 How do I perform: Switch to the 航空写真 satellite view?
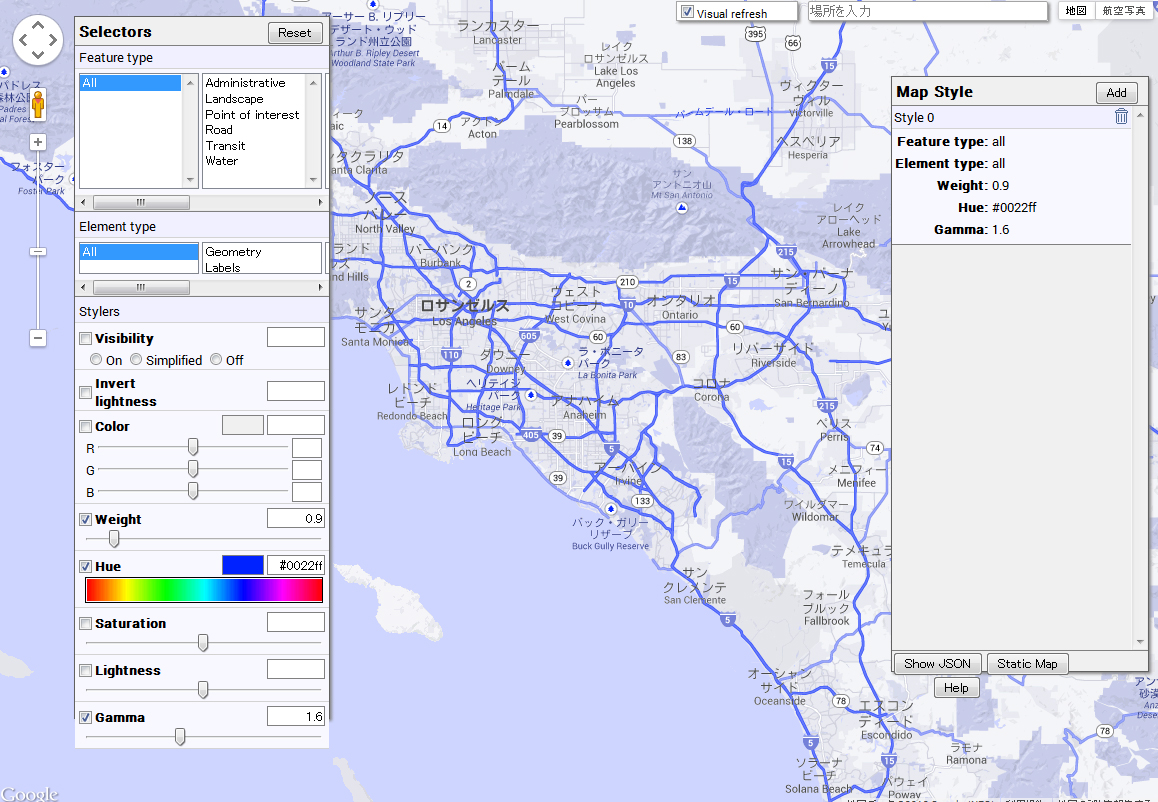[x=1124, y=11]
